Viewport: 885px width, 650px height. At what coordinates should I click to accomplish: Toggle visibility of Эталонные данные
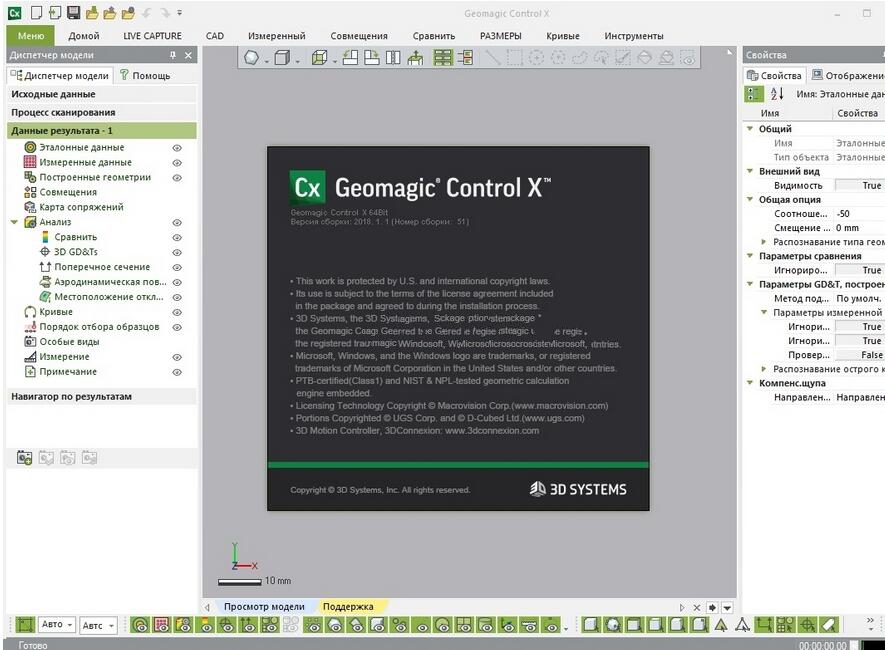pyautogui.click(x=177, y=148)
